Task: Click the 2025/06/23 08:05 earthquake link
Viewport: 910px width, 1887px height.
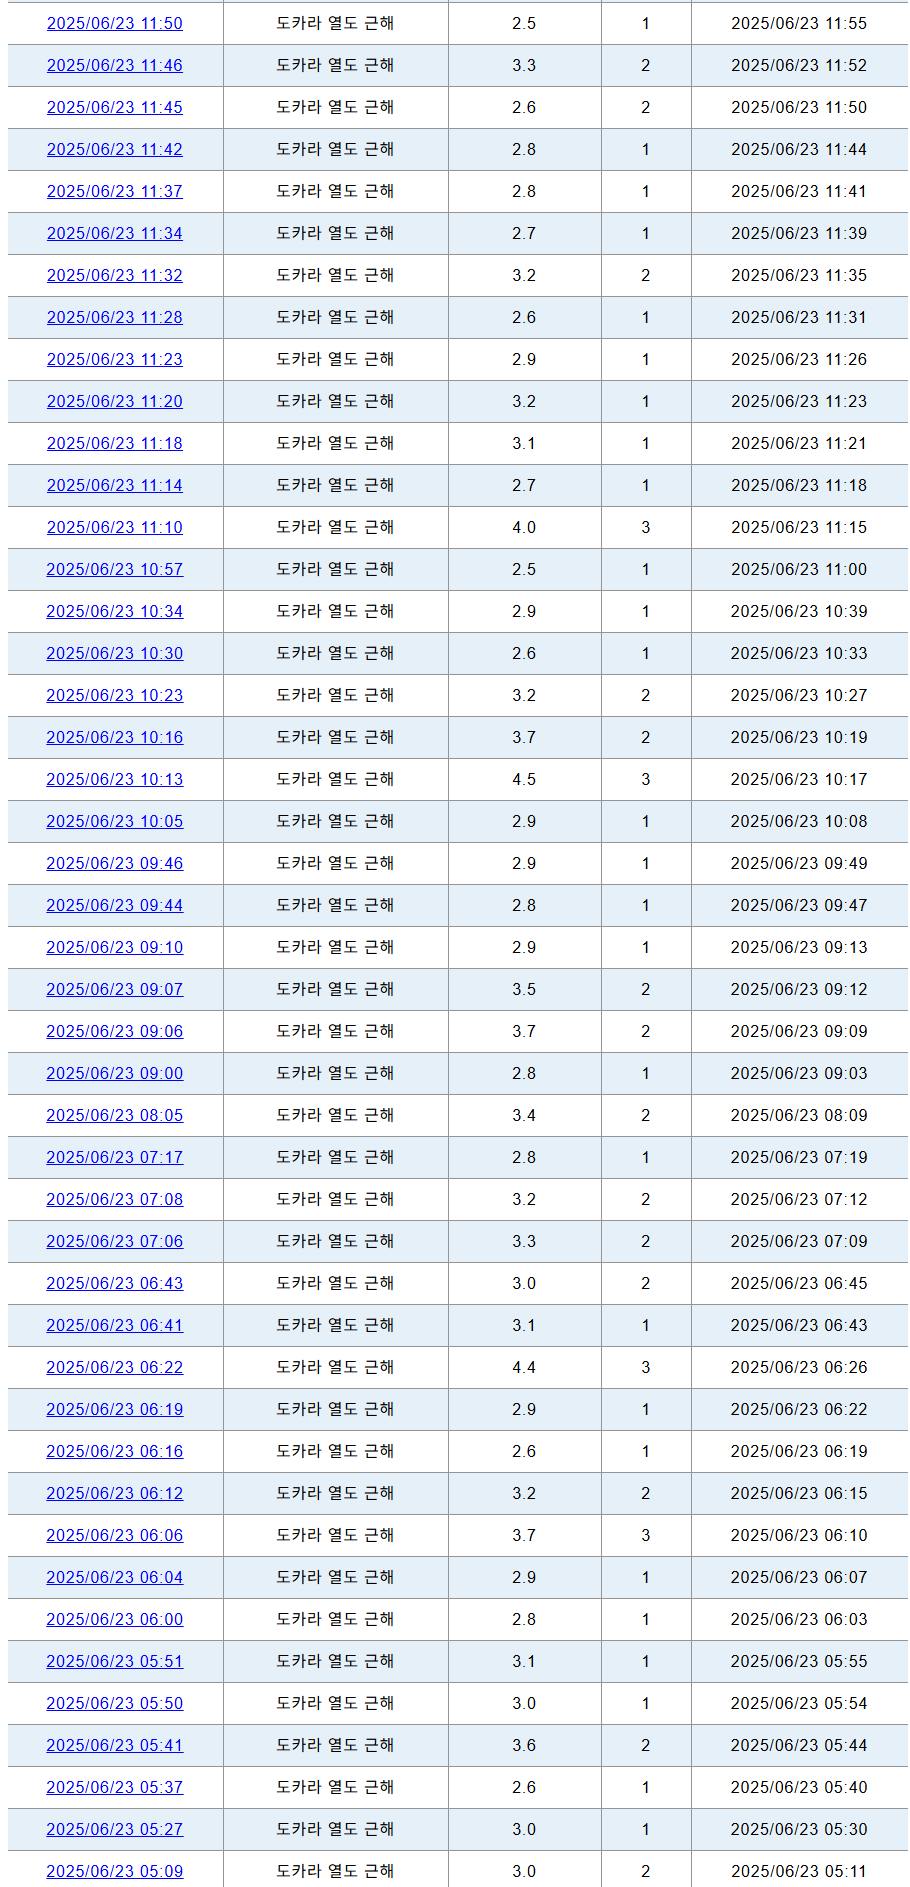Action: 115,1115
